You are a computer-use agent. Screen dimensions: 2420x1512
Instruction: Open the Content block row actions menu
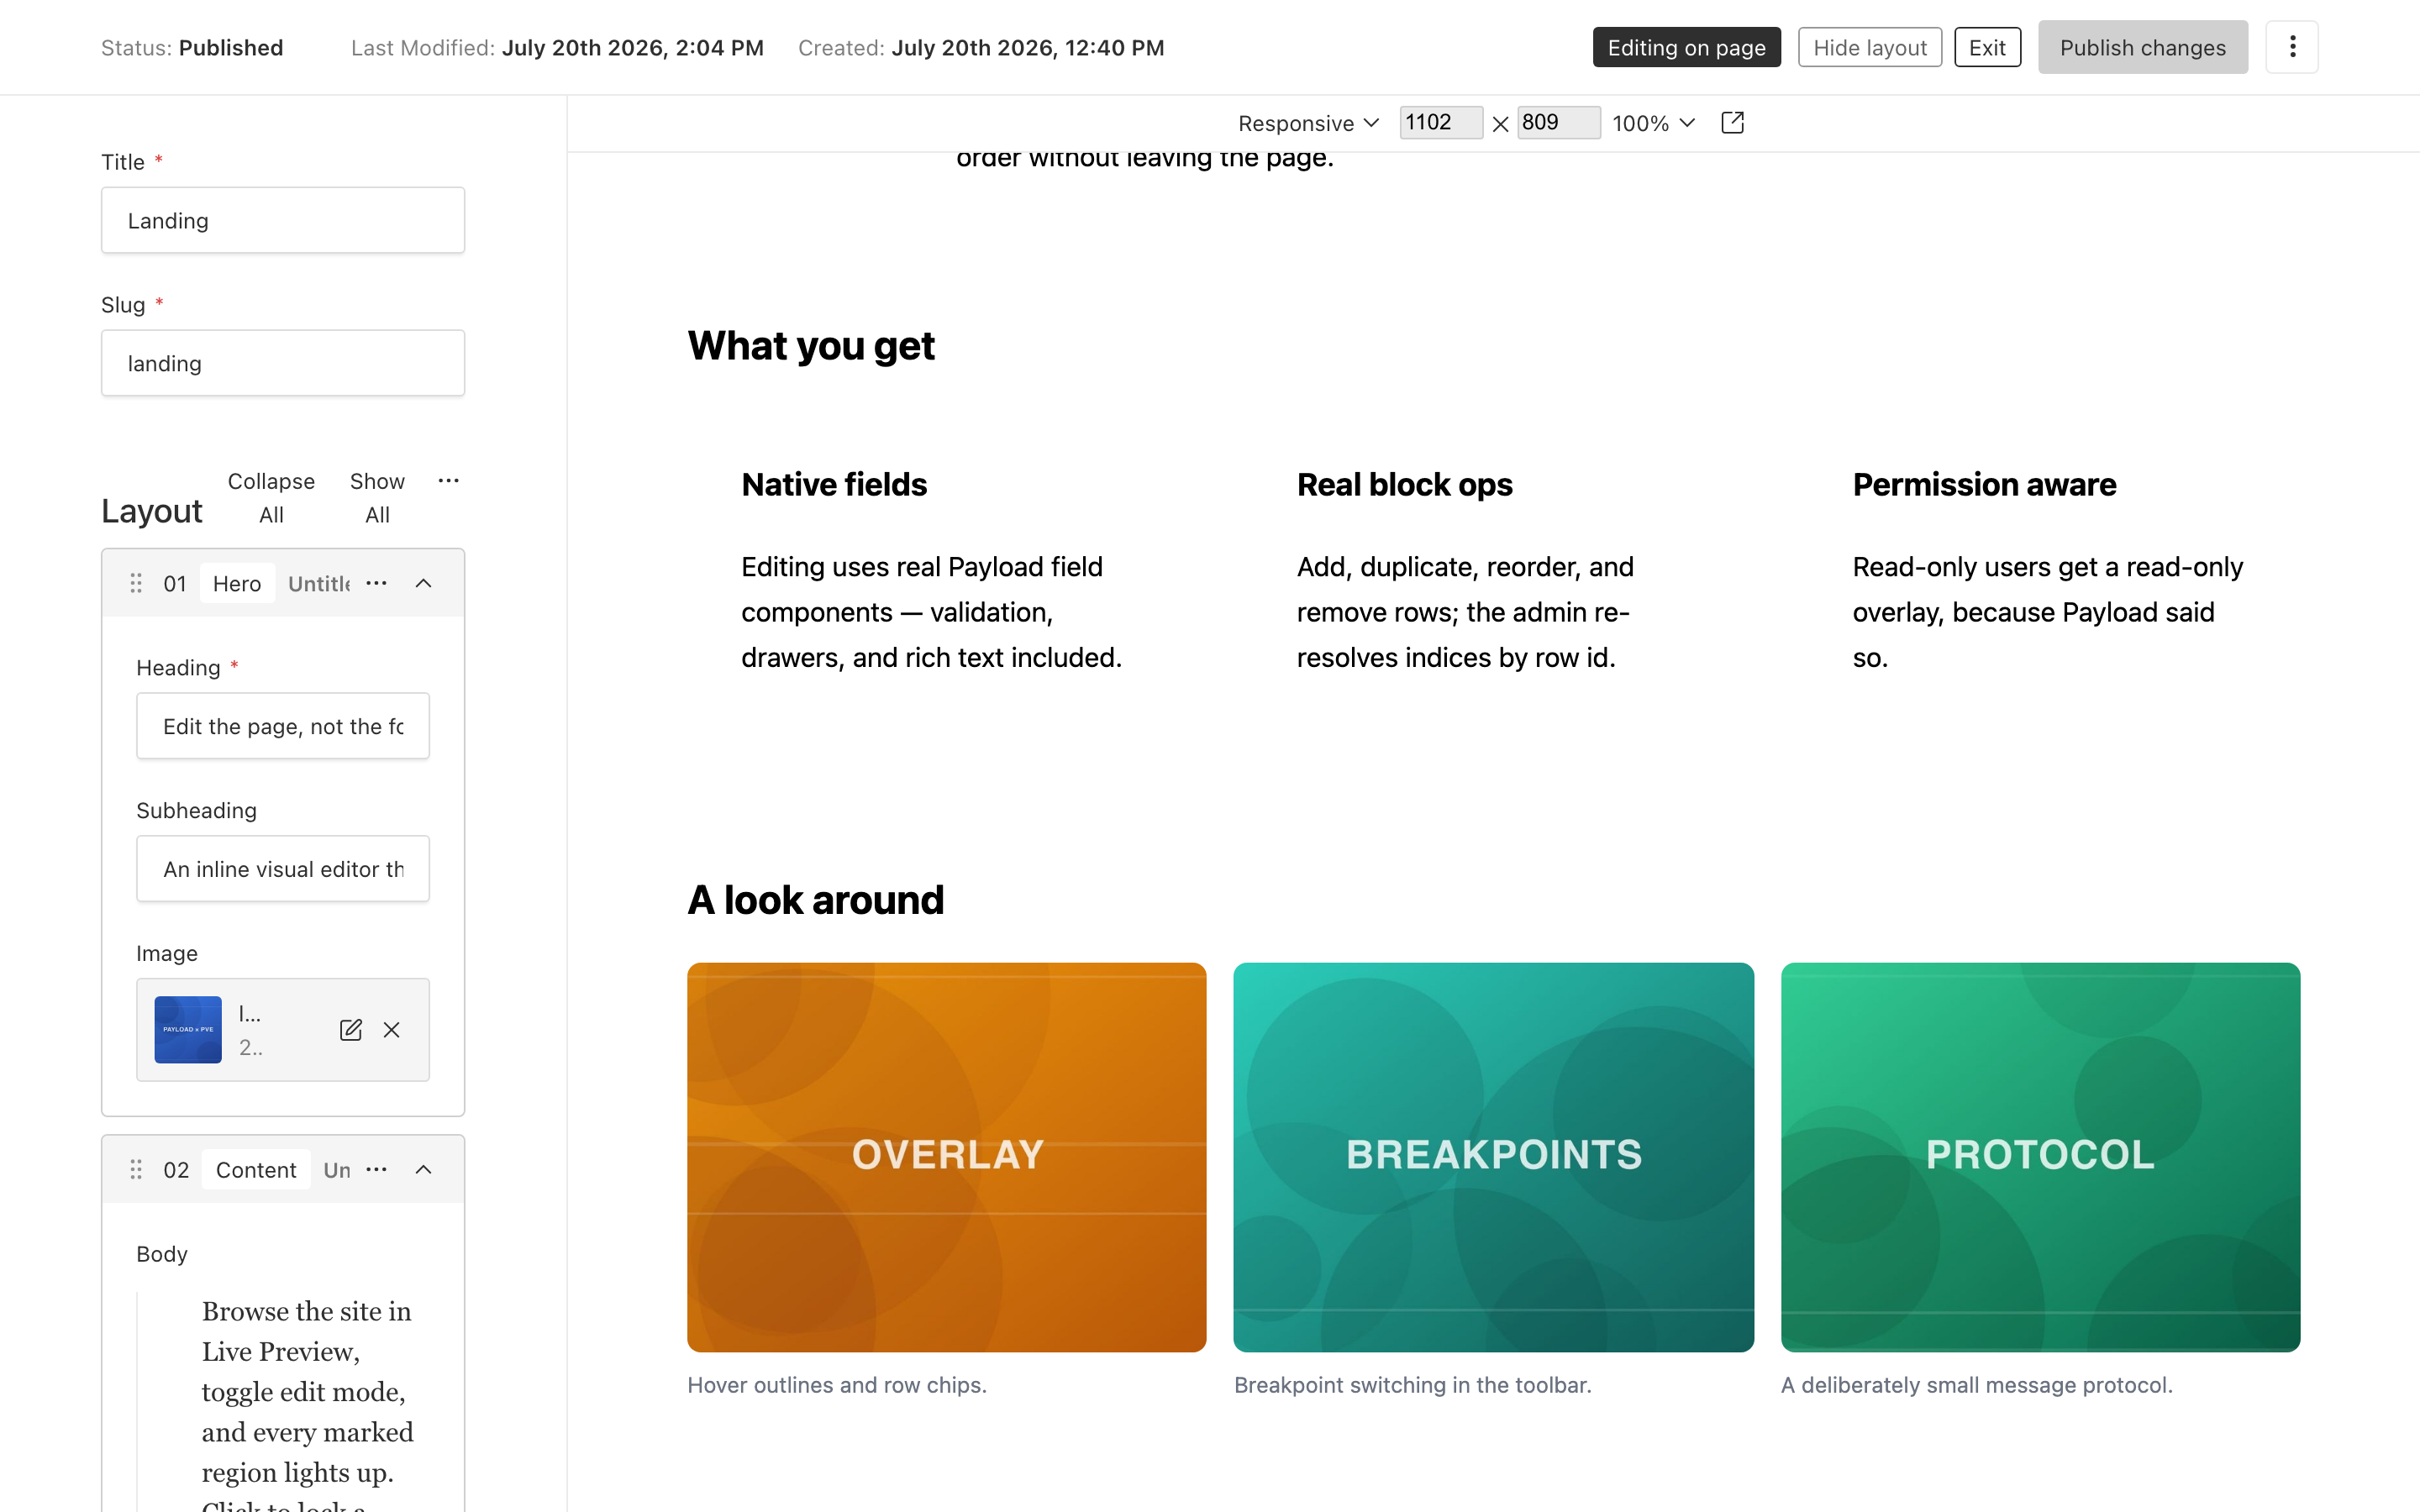(376, 1169)
